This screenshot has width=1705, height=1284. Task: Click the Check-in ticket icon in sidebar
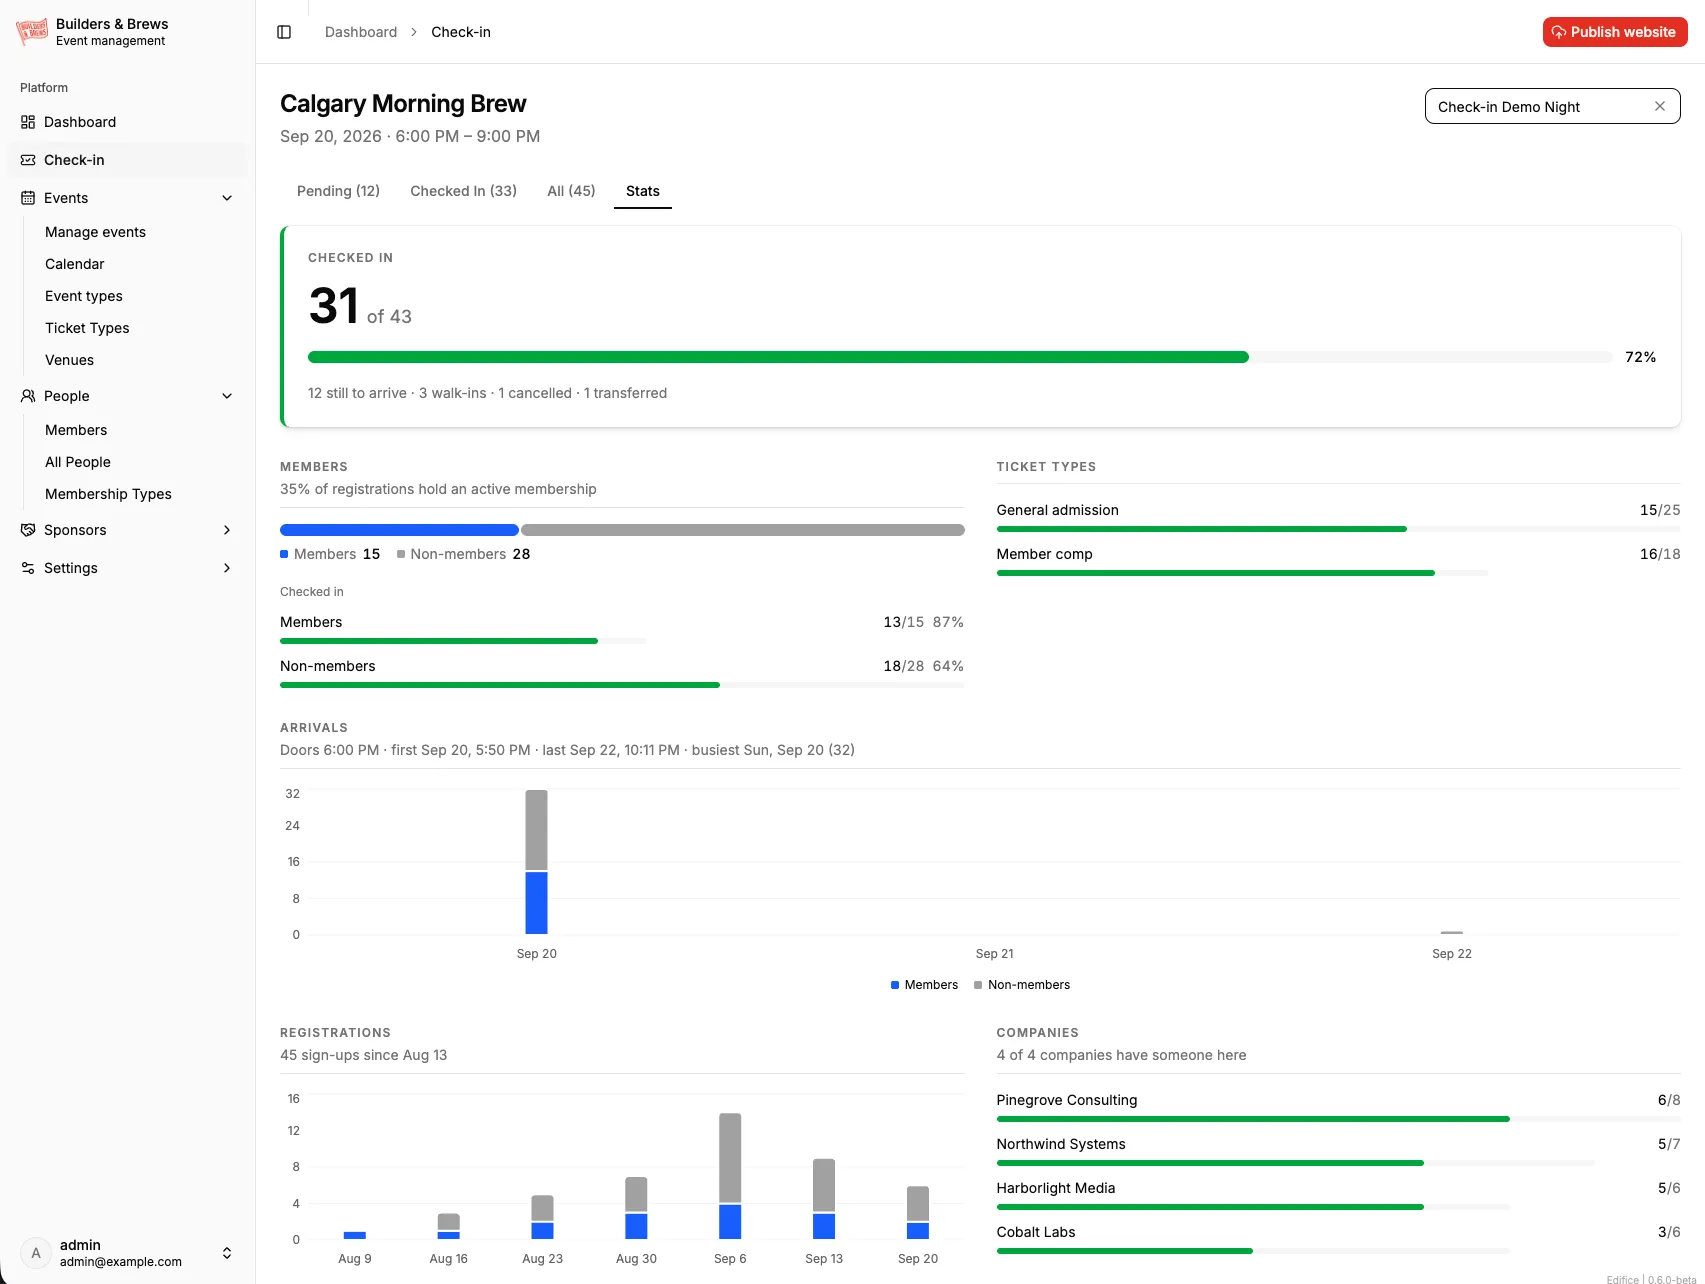pos(28,160)
